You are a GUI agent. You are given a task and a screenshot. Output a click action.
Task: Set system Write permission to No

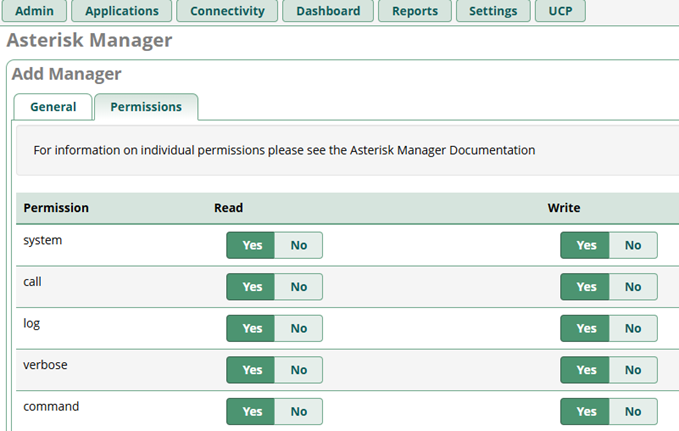click(633, 245)
